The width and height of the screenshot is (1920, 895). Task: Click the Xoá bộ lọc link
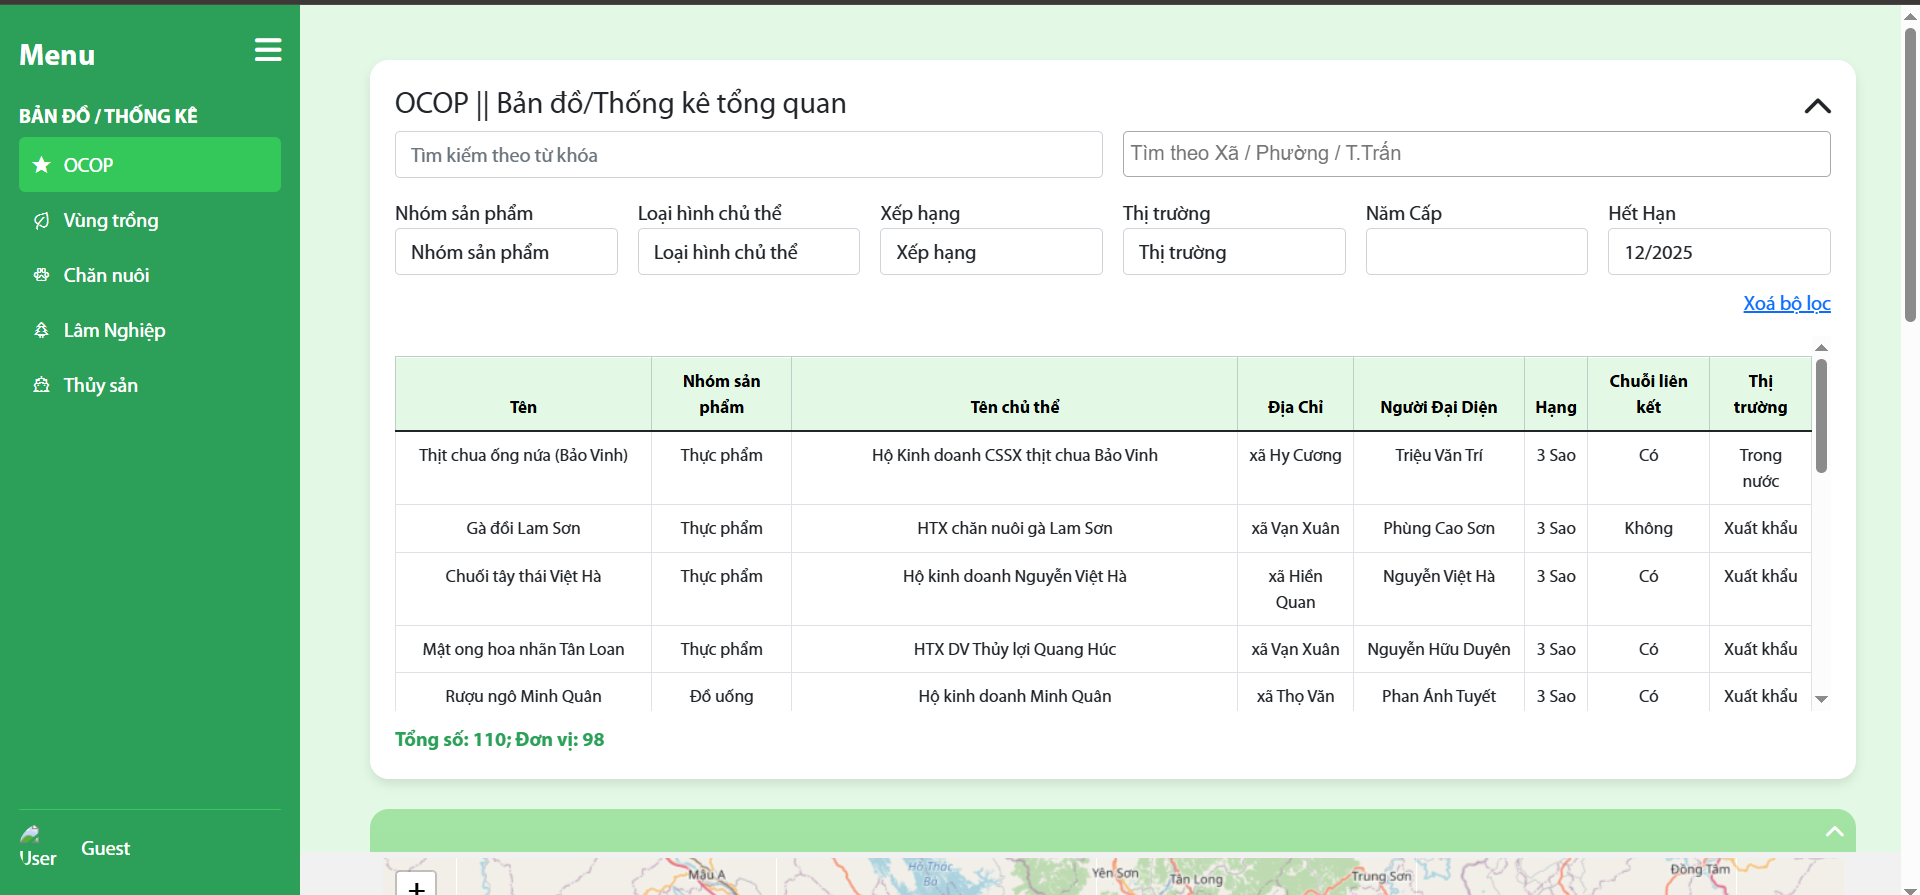1786,303
